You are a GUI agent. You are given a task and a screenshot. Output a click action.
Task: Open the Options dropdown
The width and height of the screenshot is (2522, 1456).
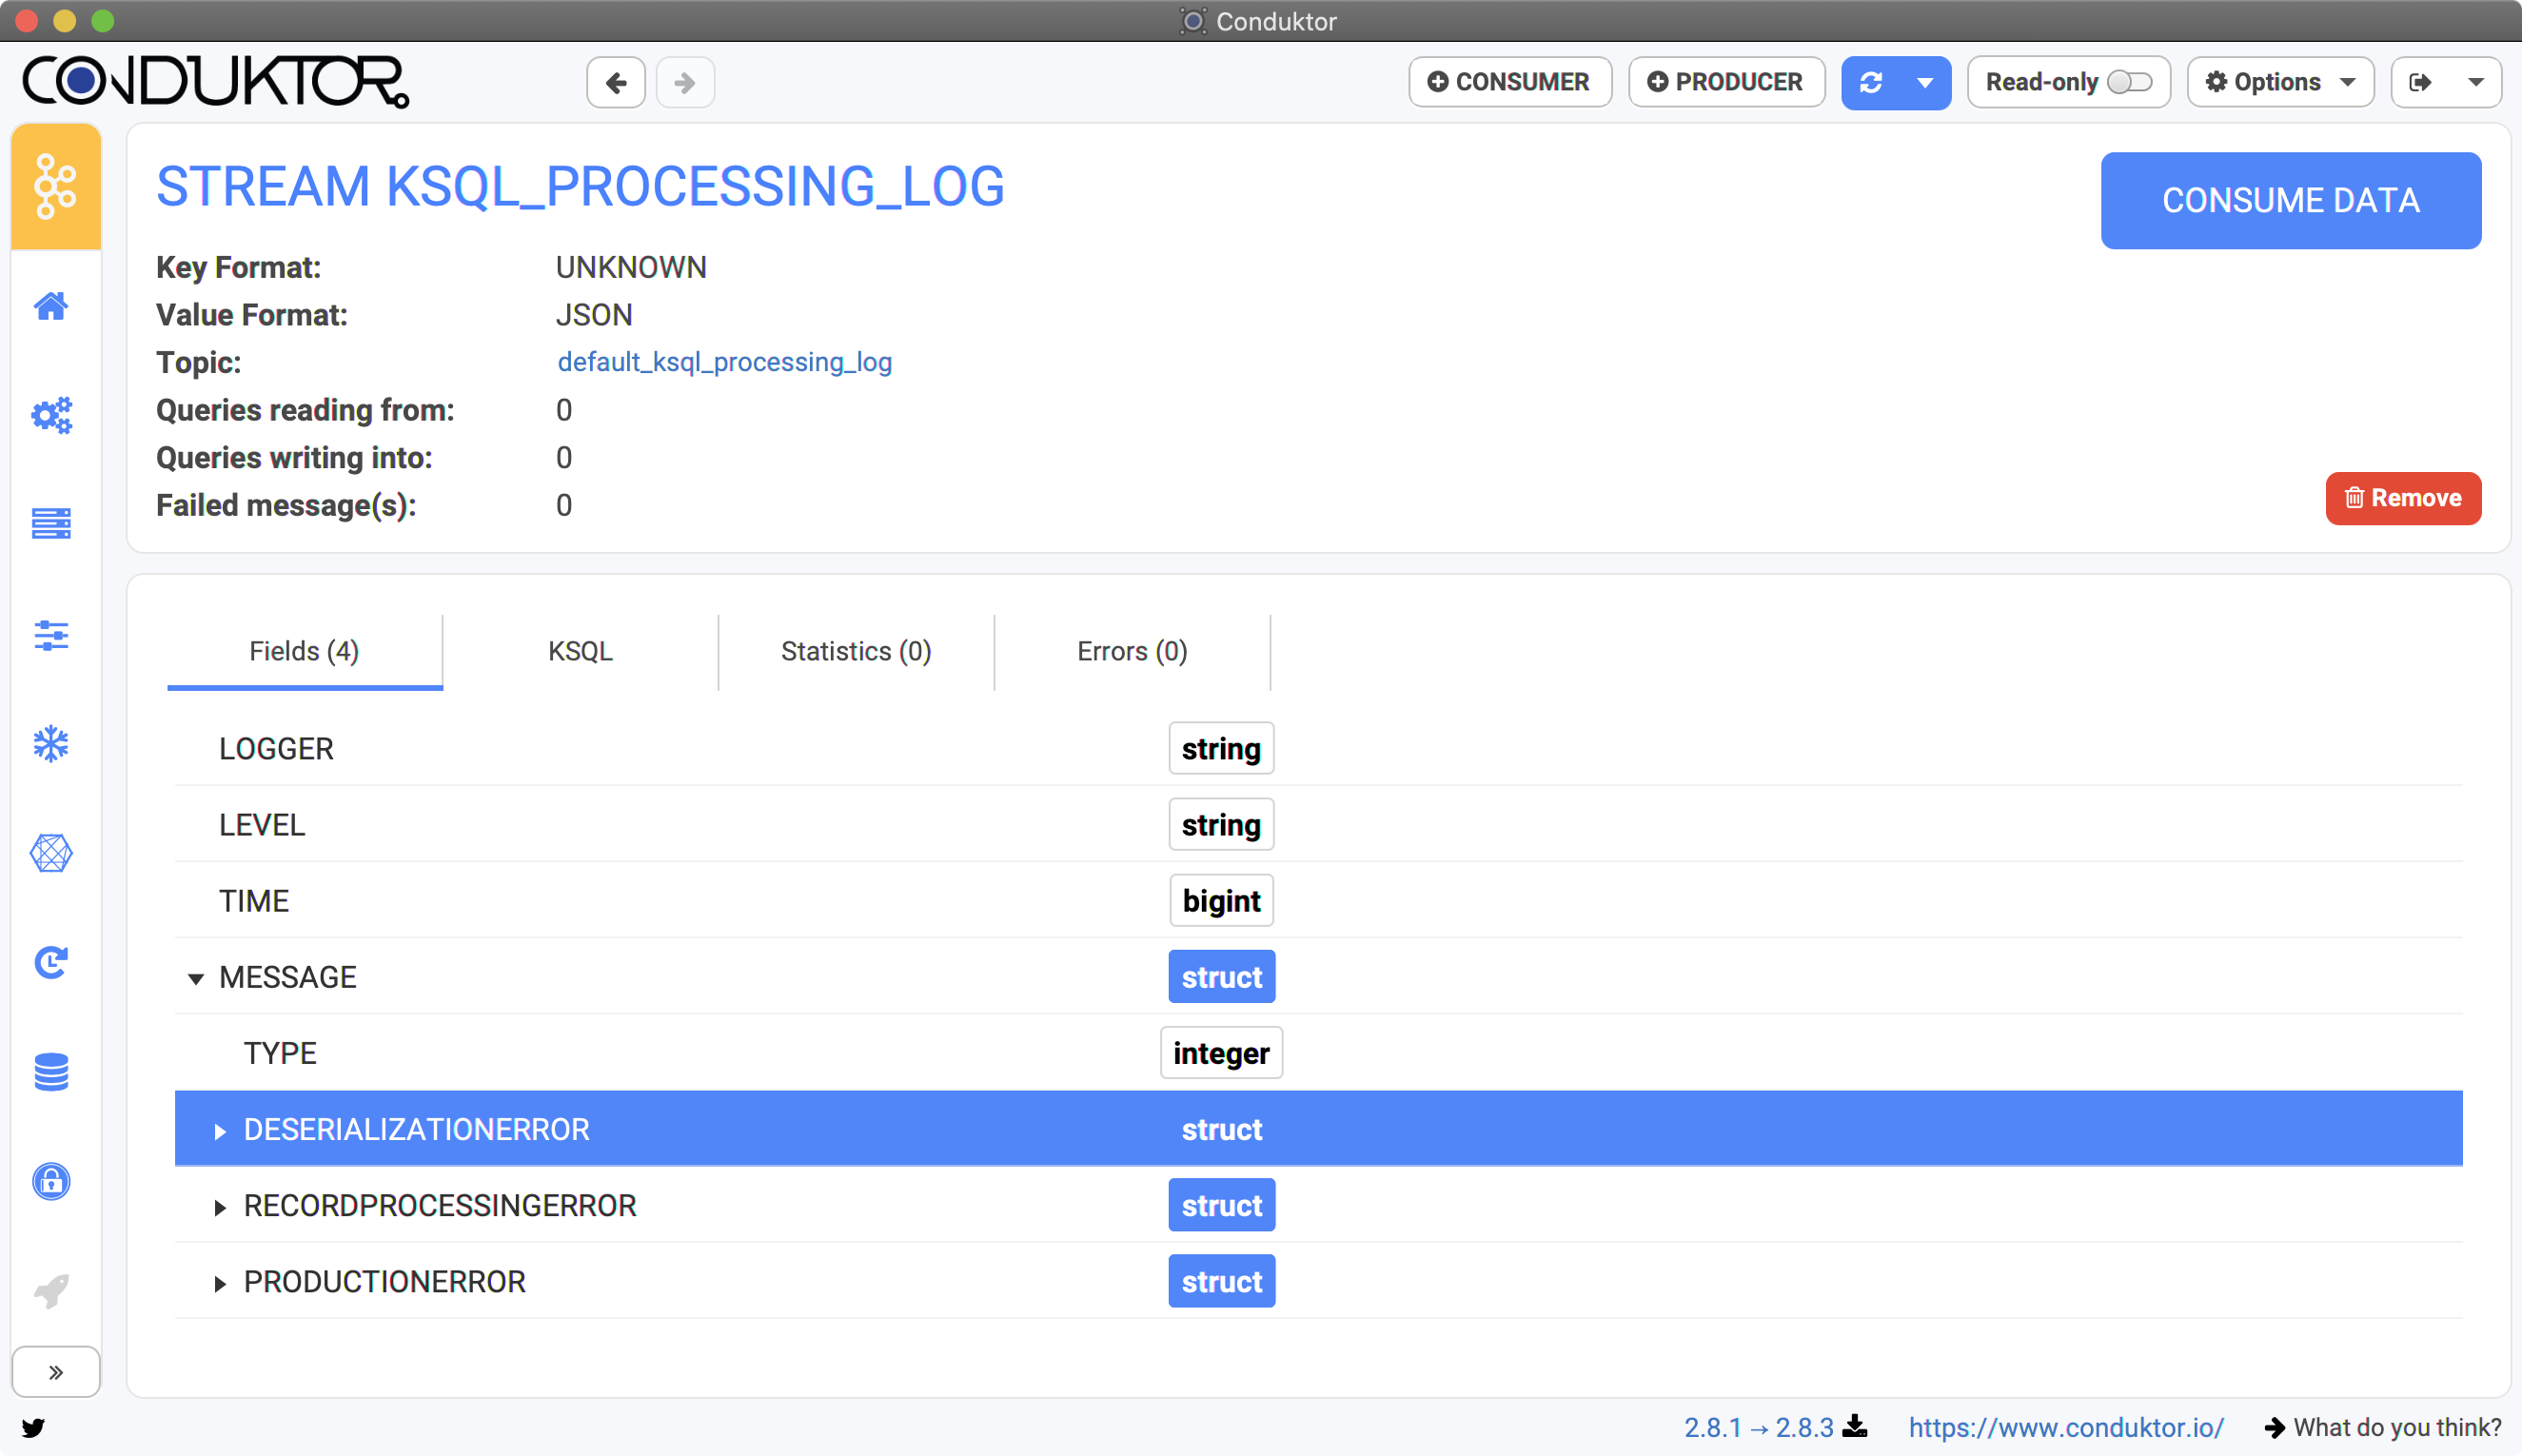(x=2280, y=82)
